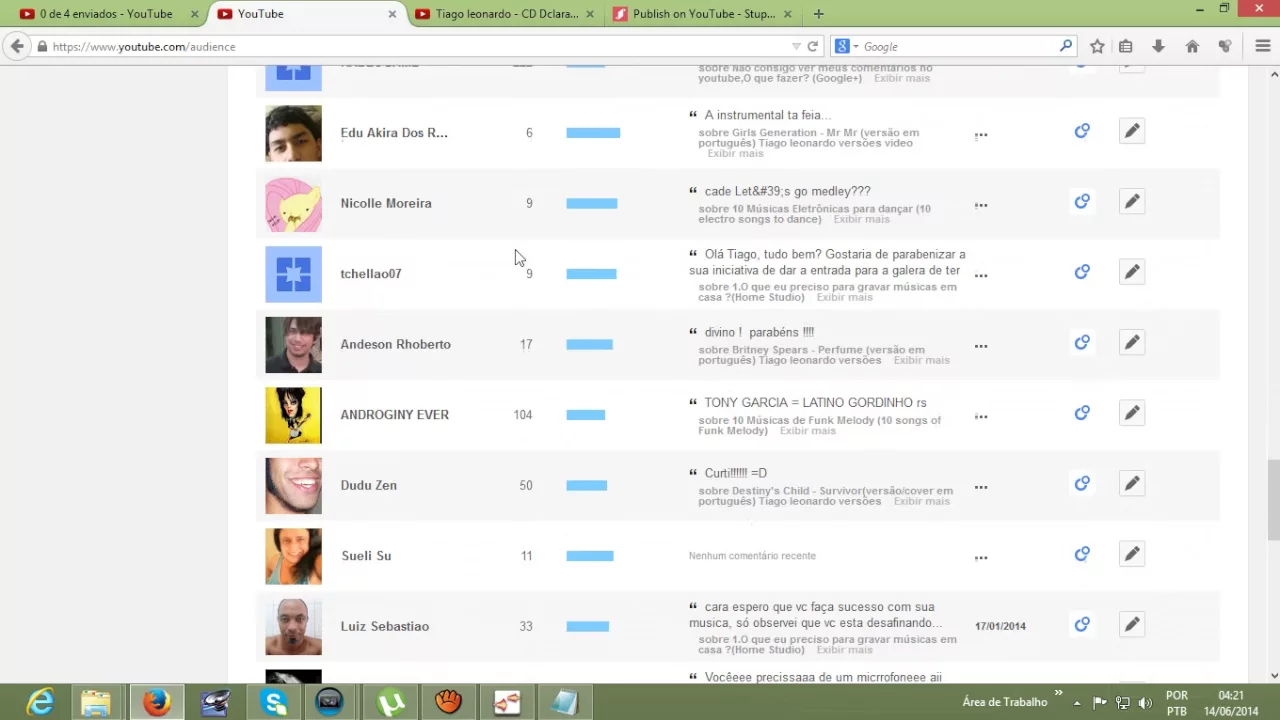Open the Firefox hamburger menu

click(x=1262, y=46)
